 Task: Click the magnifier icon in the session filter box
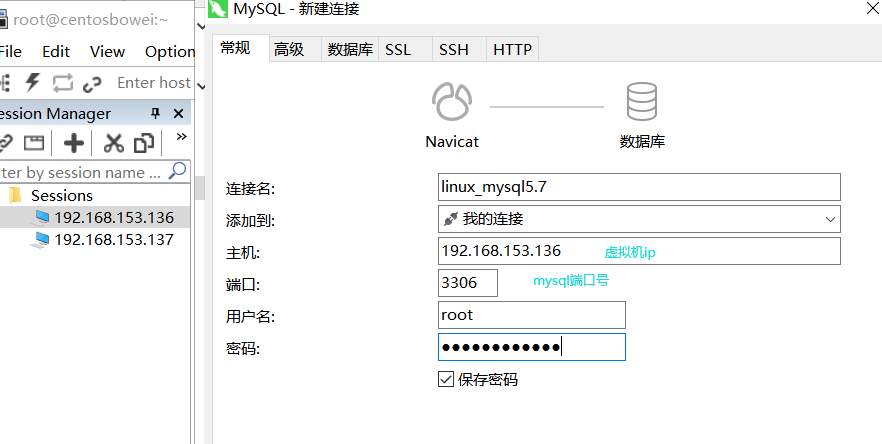click(x=177, y=171)
